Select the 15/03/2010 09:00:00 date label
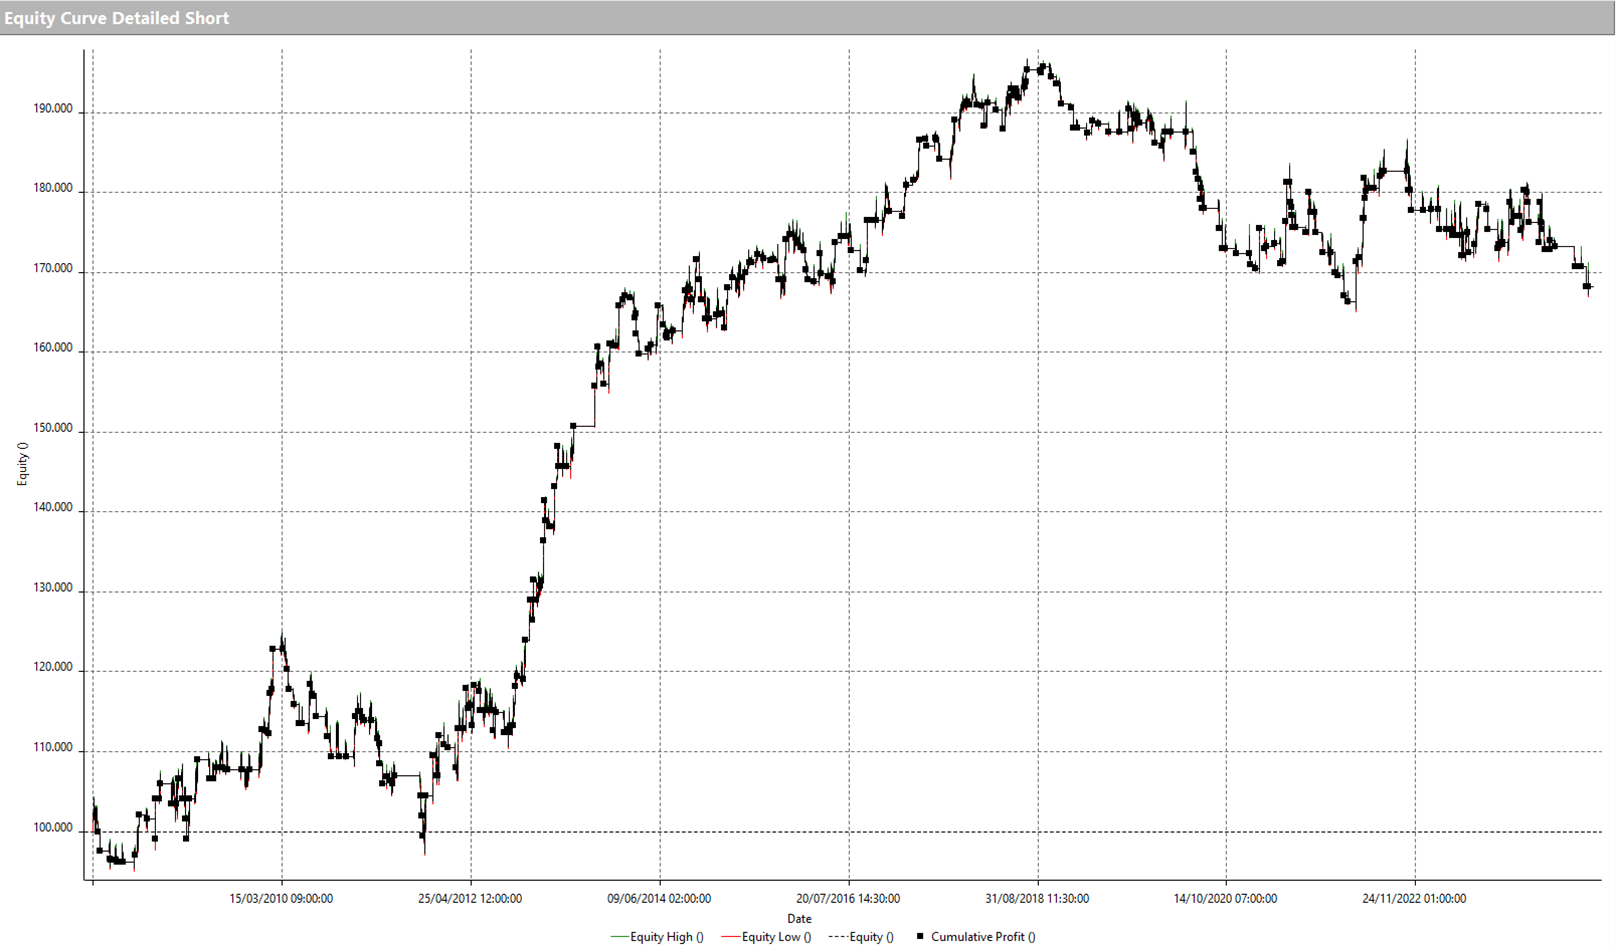This screenshot has width=1616, height=948. (281, 899)
